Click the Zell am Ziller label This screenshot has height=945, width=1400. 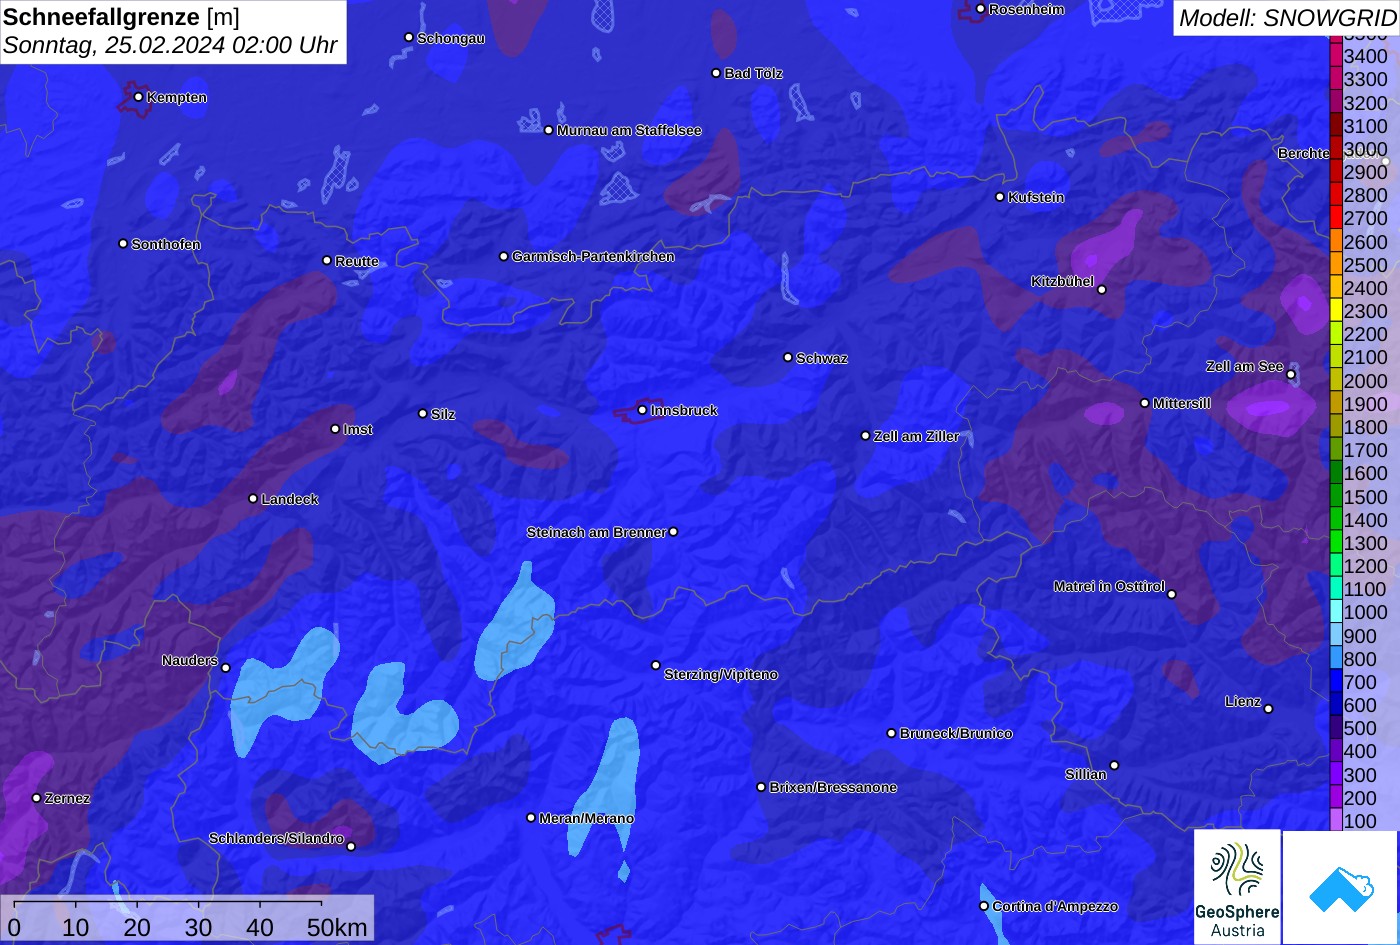pos(916,436)
